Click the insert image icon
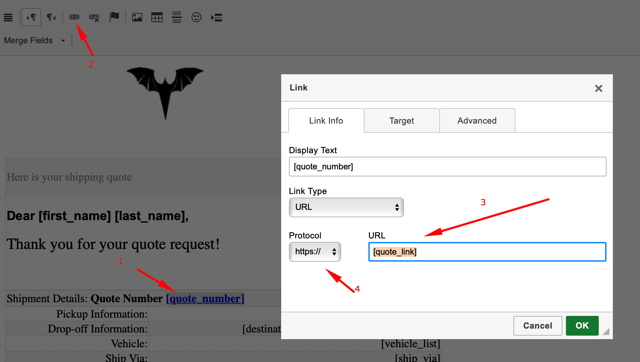Screen dimensions: 640x362 click(x=137, y=18)
